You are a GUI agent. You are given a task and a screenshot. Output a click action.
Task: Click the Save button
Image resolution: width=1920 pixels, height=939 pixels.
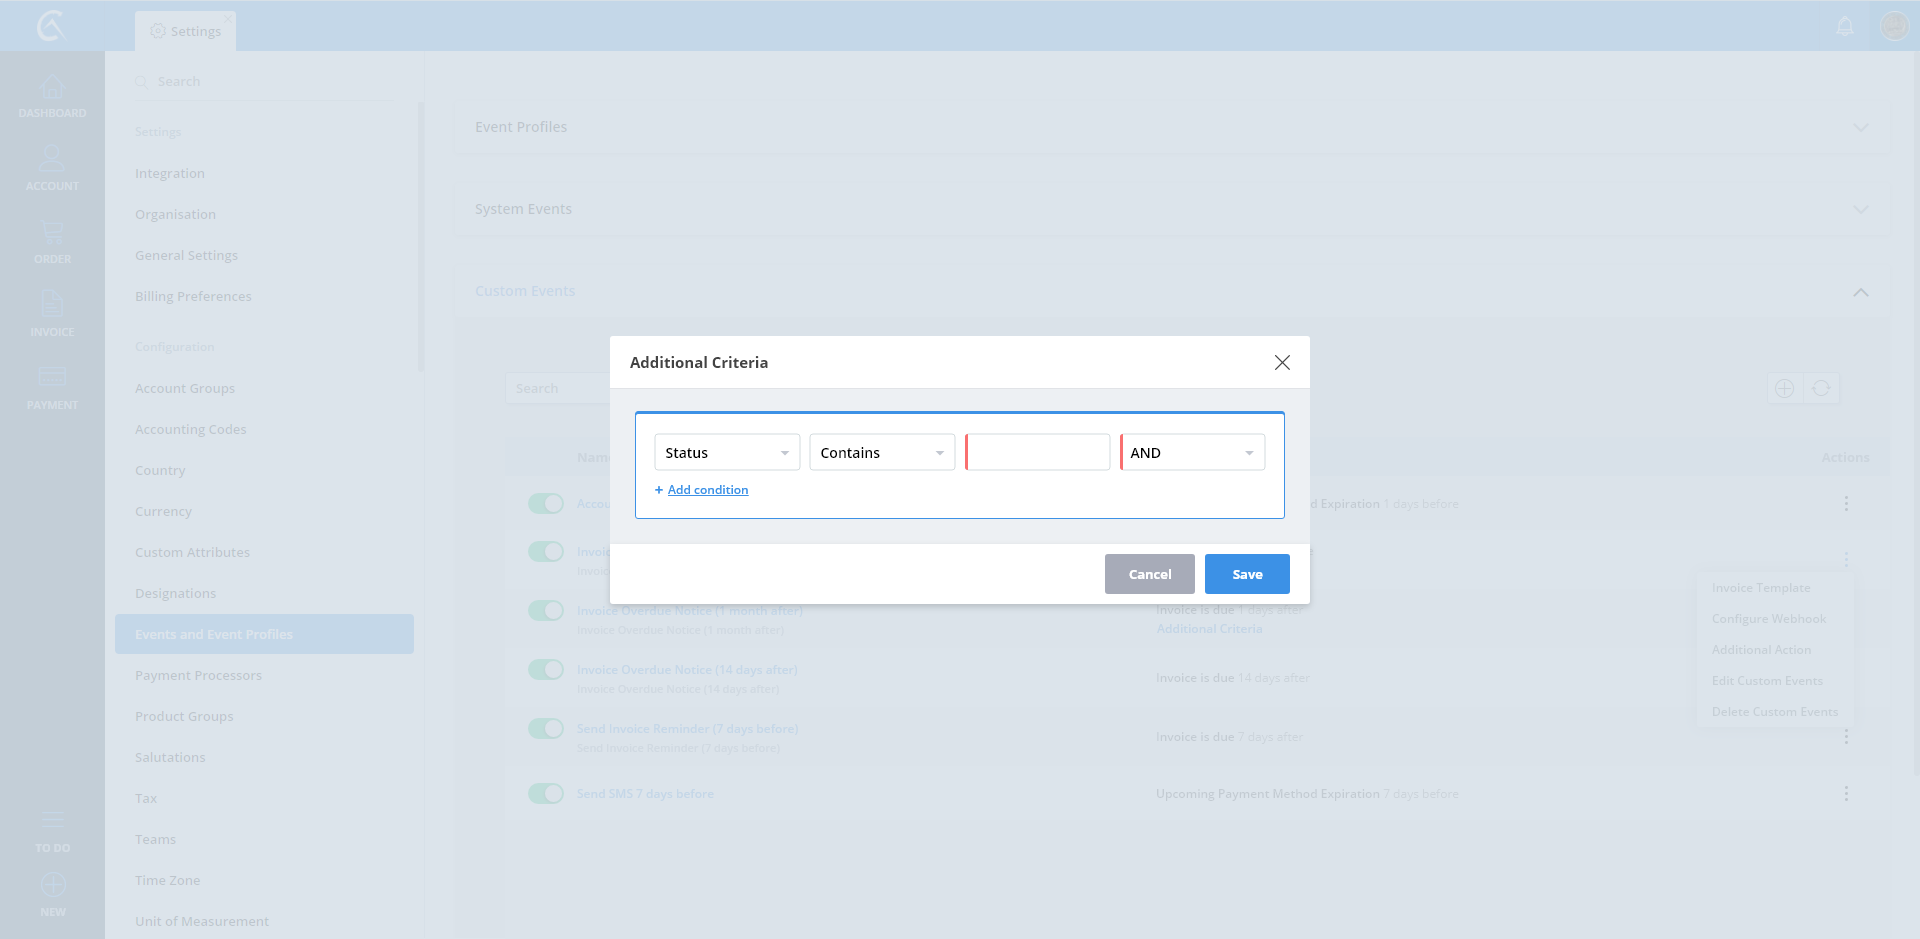(1247, 574)
